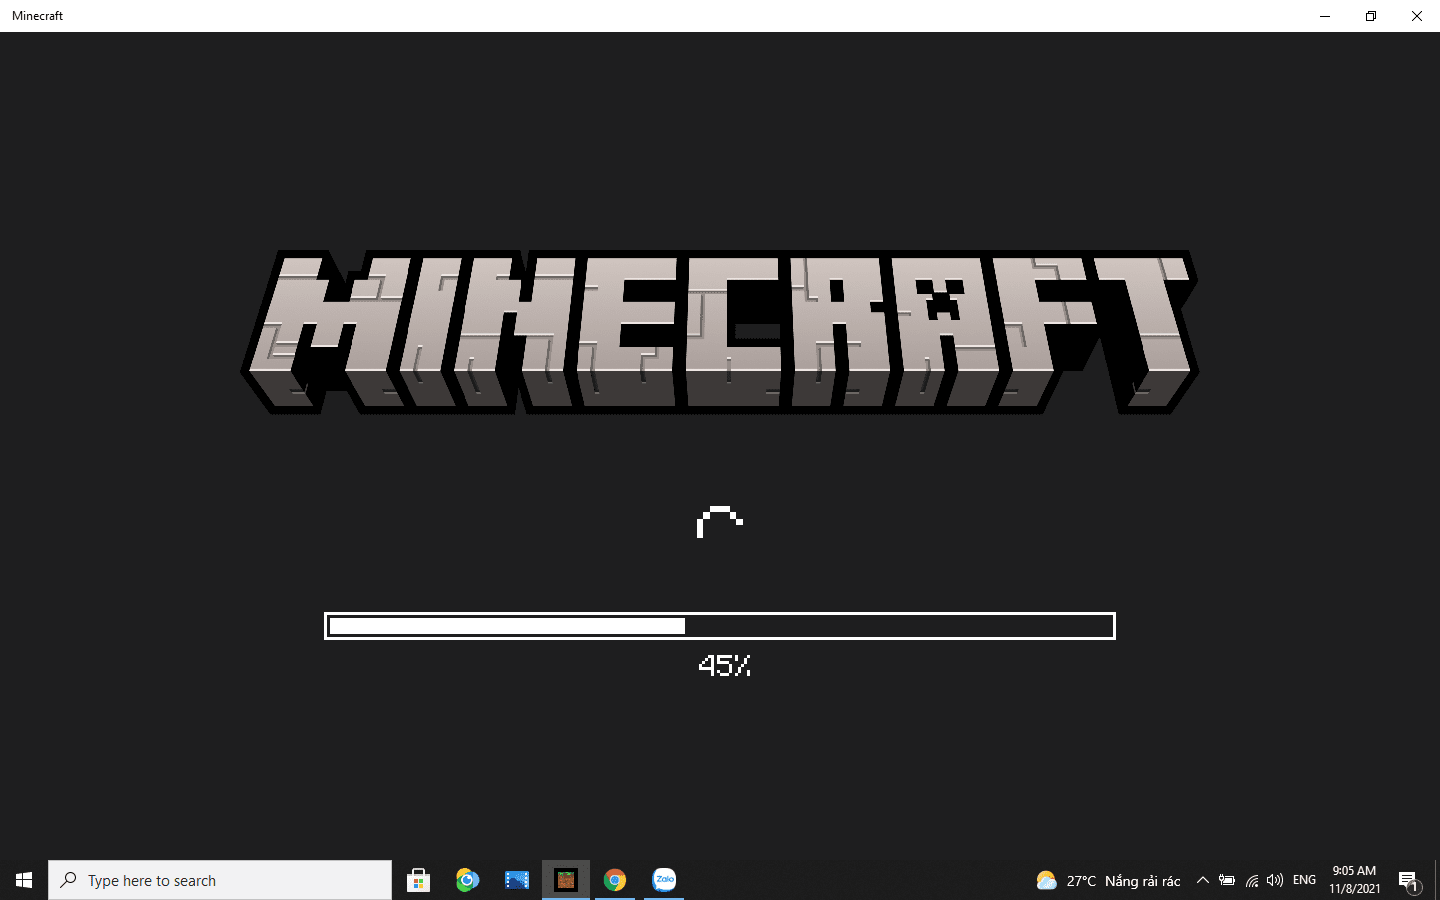1440x900 pixels.
Task: Minimize the Minecraft window
Action: [x=1325, y=16]
